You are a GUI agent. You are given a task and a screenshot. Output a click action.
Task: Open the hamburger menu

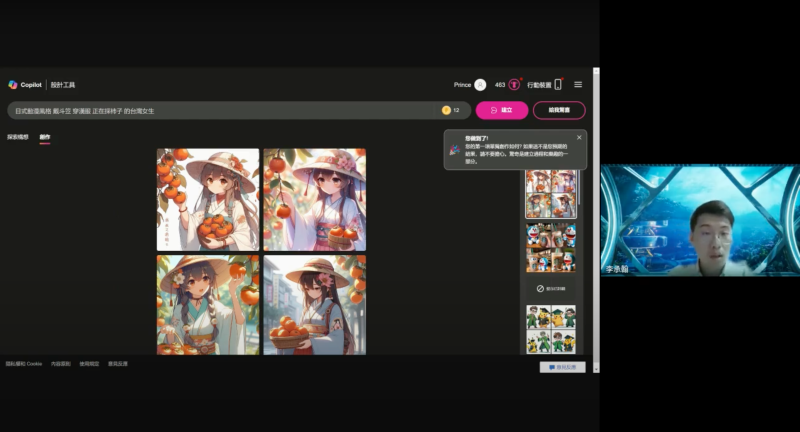pos(578,85)
